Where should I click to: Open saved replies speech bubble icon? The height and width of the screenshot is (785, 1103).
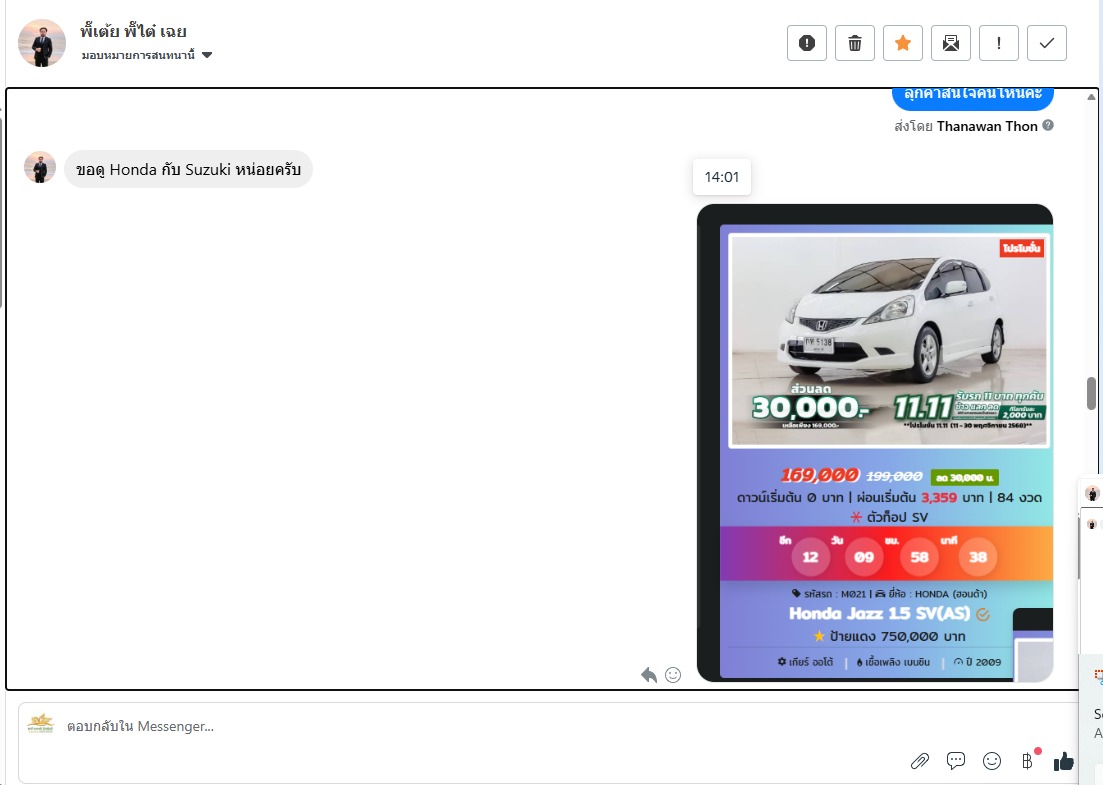point(955,760)
